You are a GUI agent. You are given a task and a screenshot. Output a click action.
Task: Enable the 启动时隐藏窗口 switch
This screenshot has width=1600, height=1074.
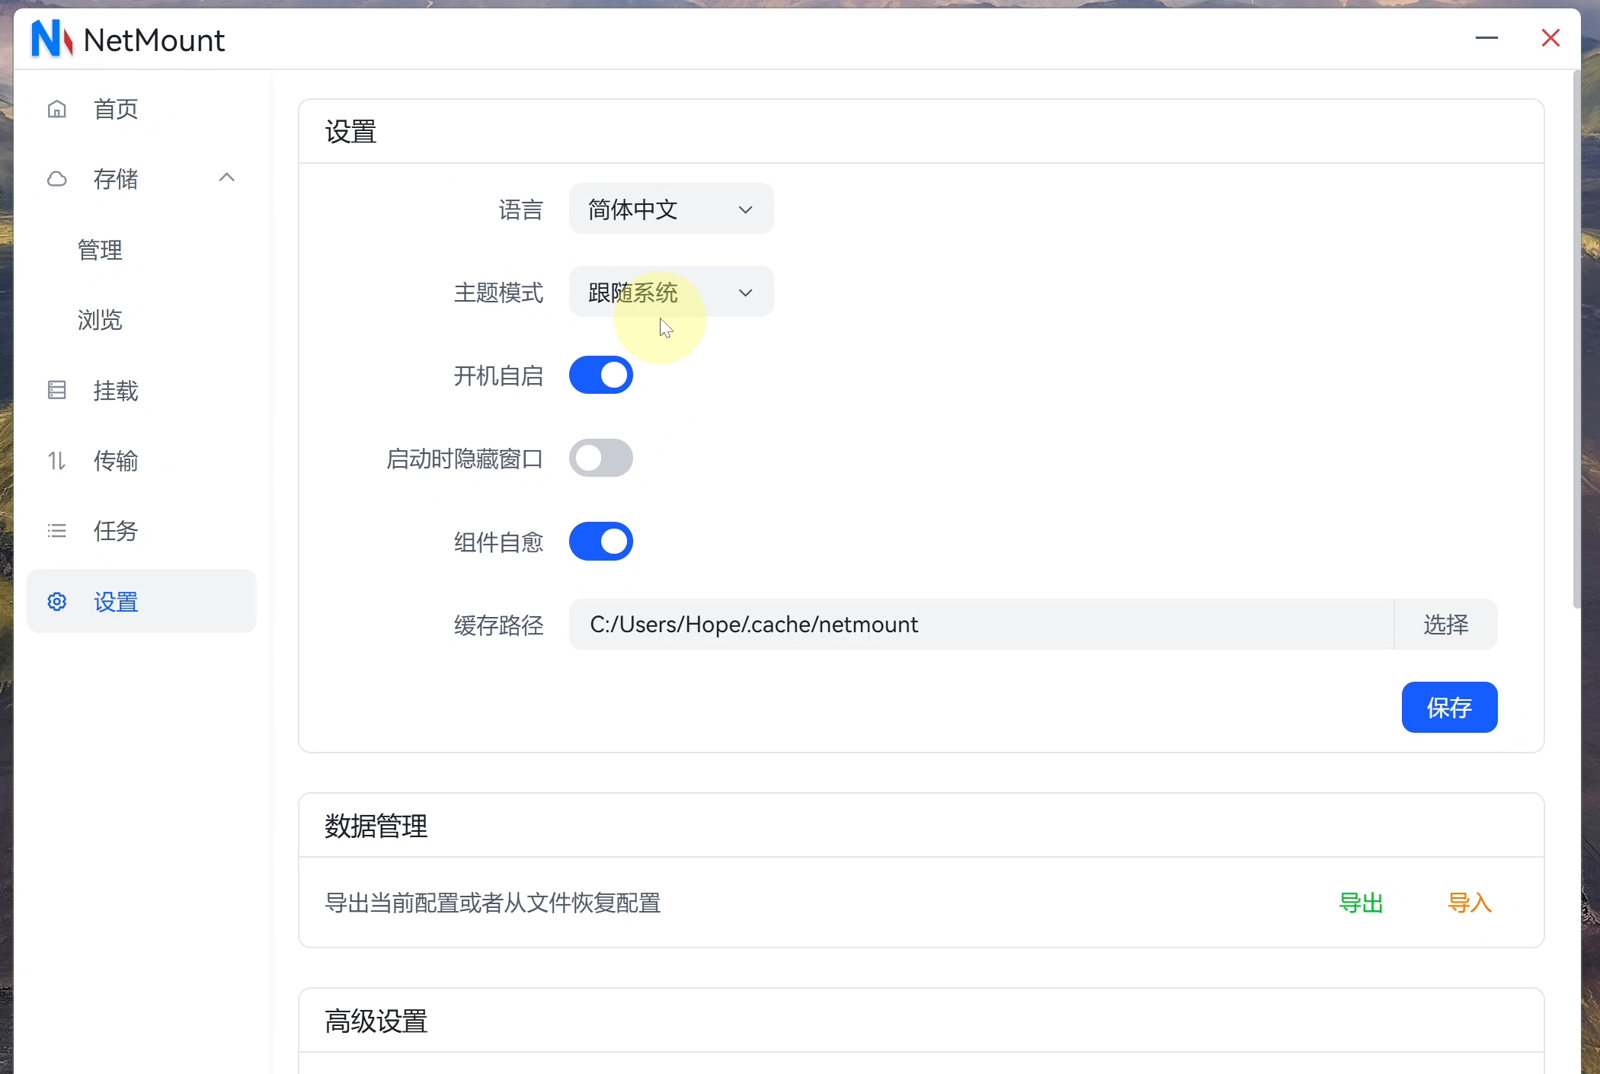click(601, 458)
